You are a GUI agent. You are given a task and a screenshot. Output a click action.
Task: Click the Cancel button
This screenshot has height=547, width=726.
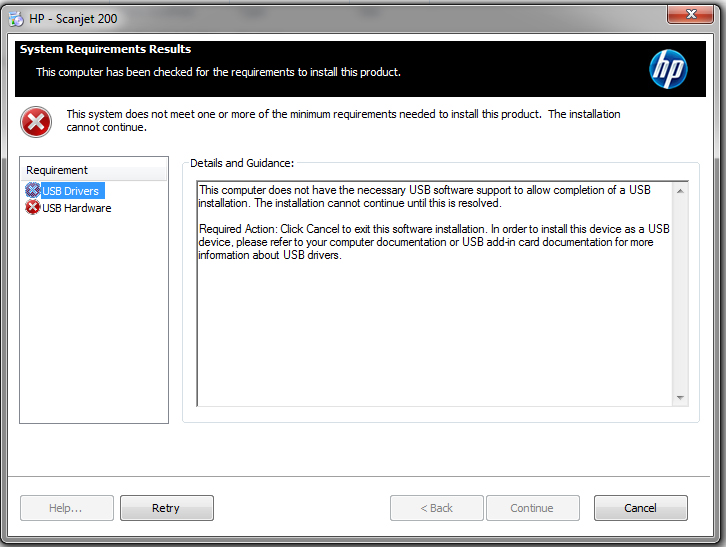(641, 508)
